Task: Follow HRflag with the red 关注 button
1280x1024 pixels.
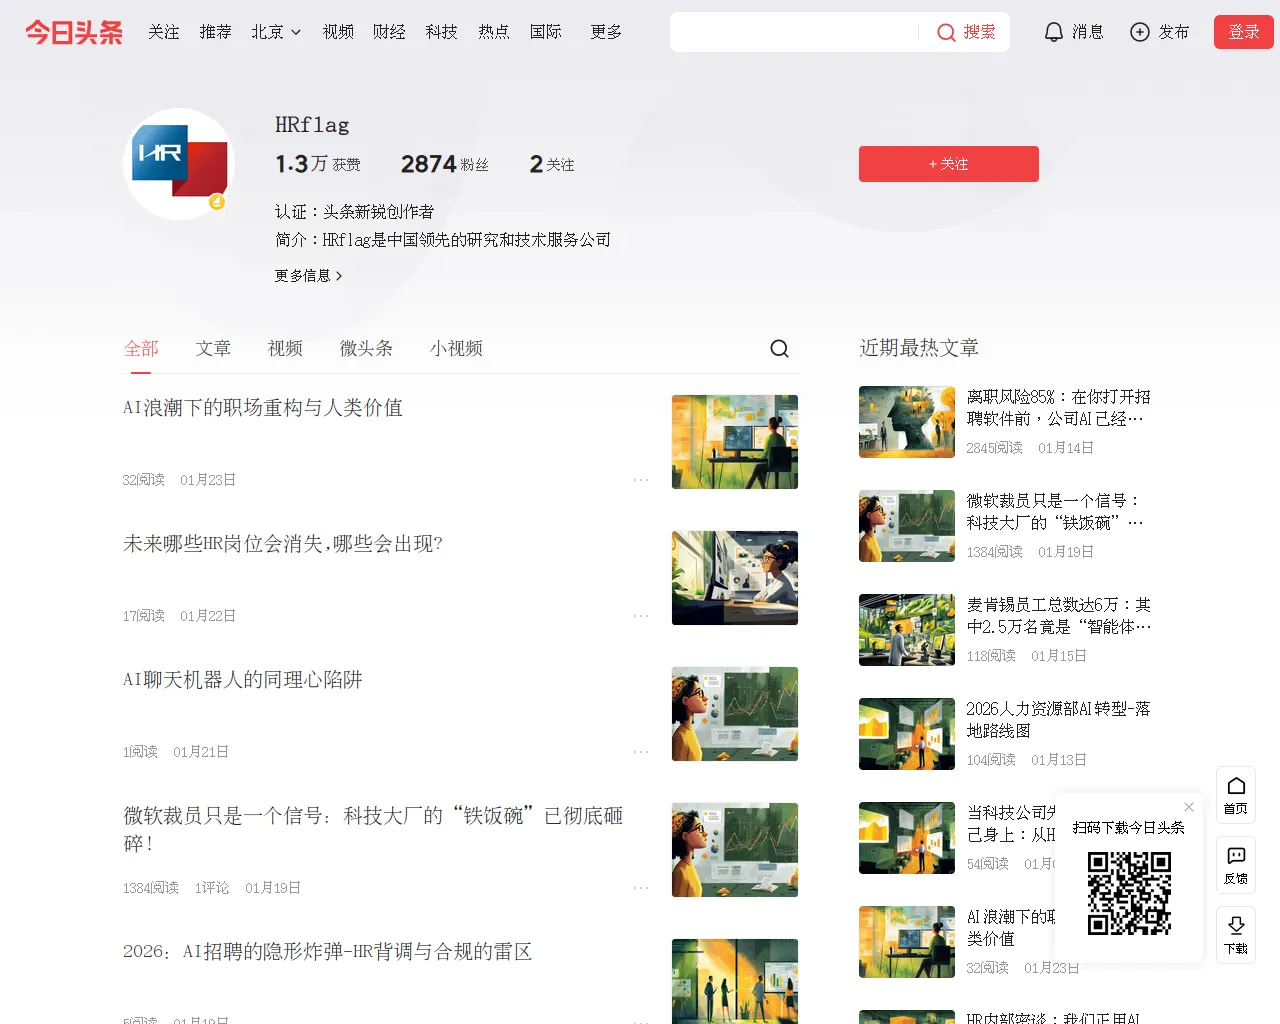Action: 948,164
